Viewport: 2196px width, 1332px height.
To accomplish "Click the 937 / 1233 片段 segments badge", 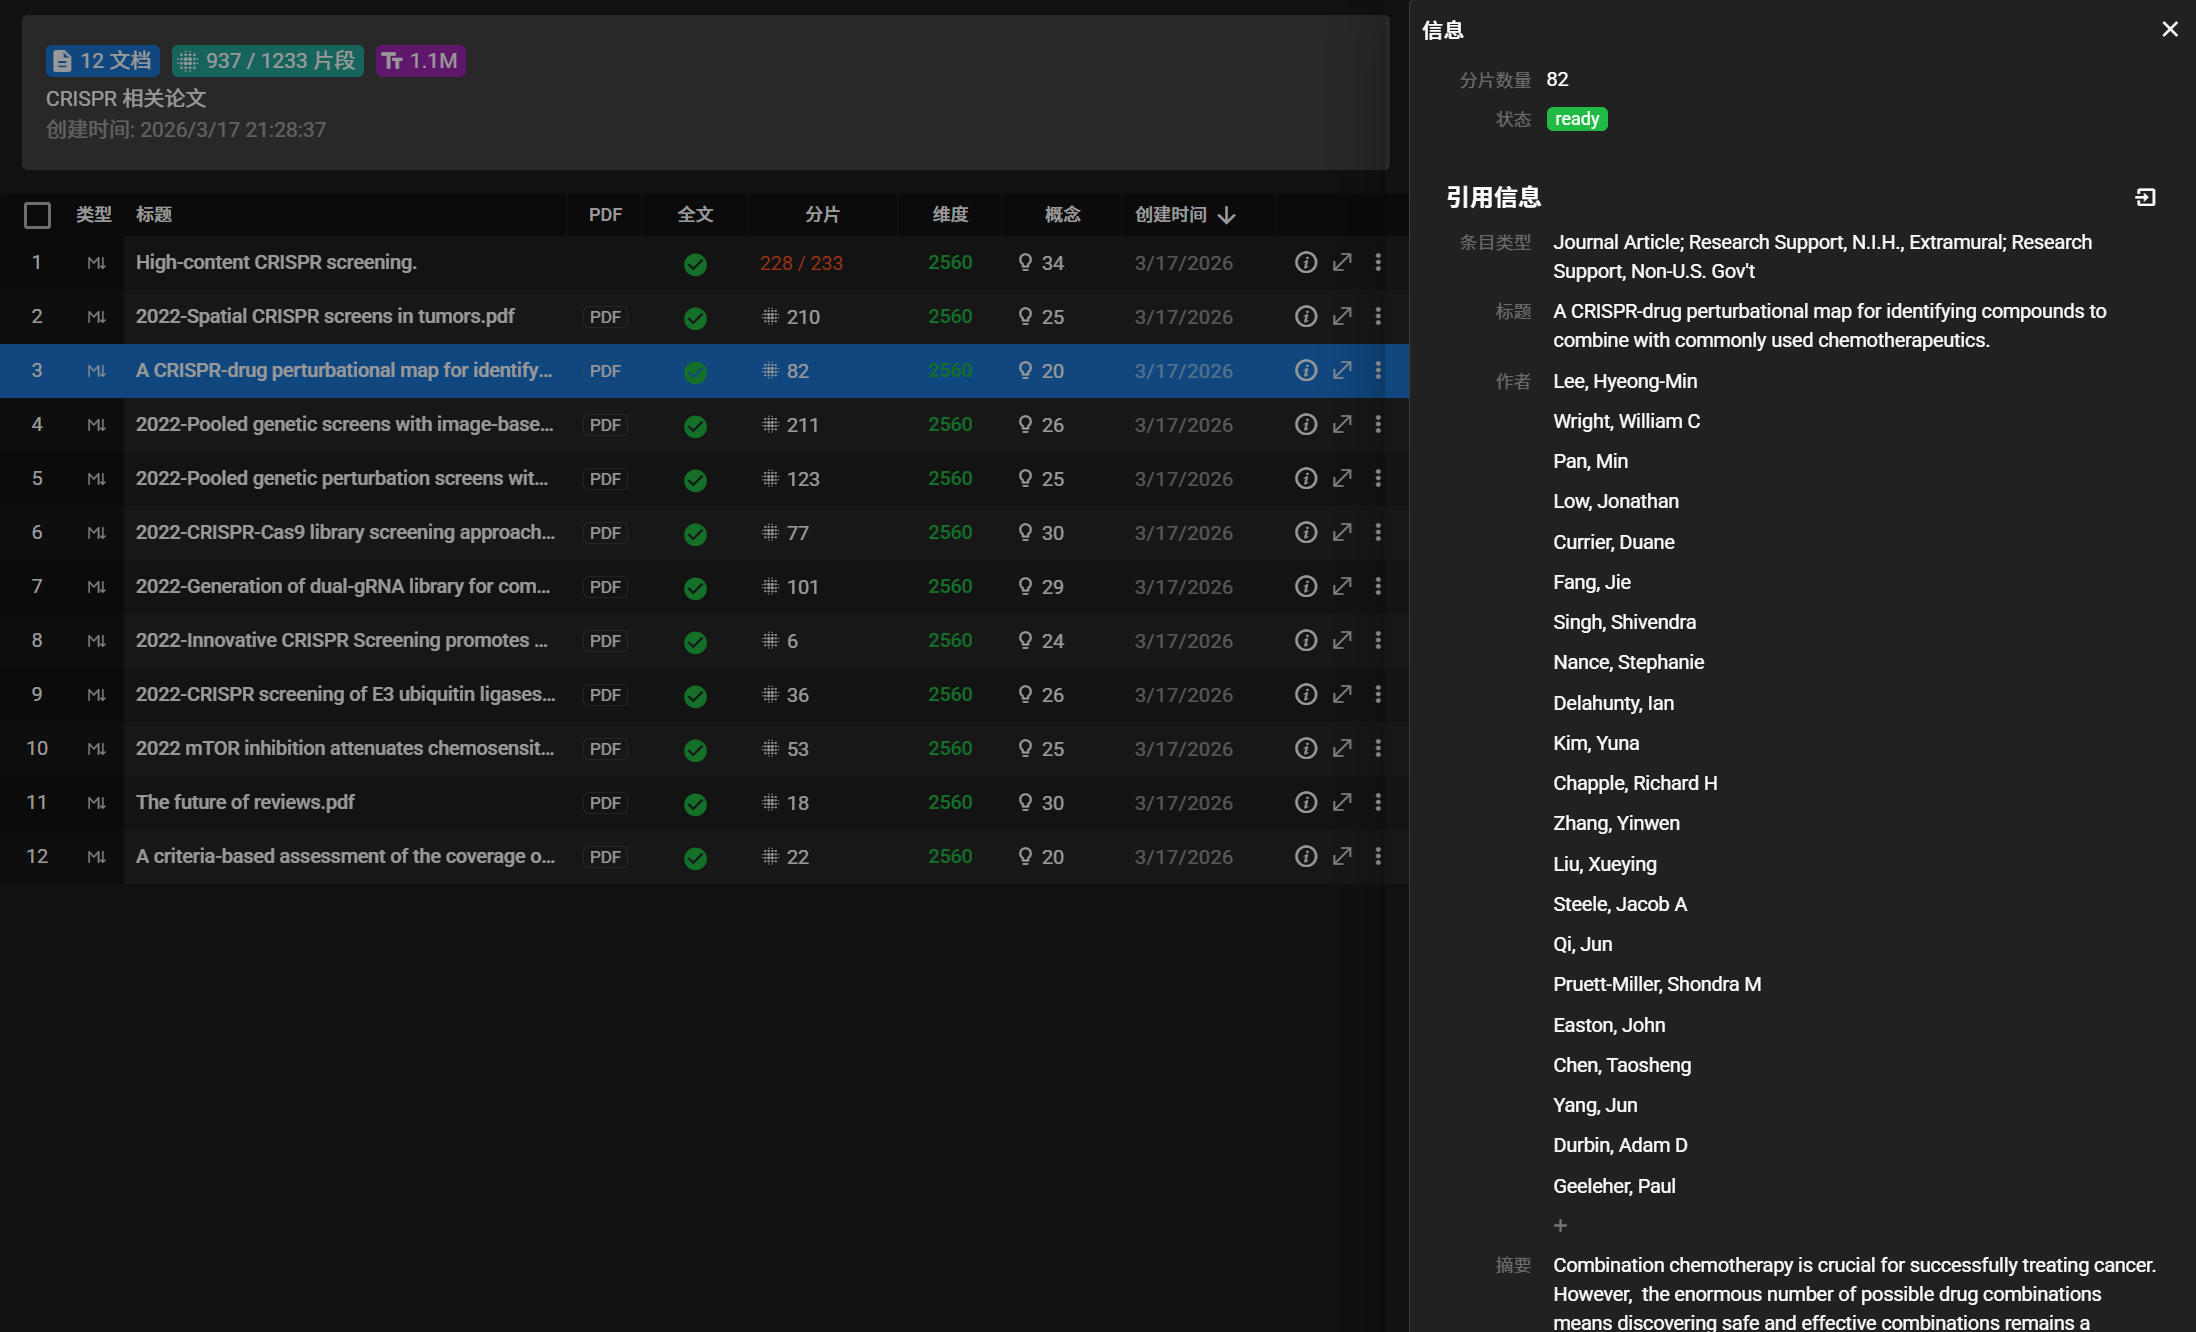I will click(x=267, y=61).
